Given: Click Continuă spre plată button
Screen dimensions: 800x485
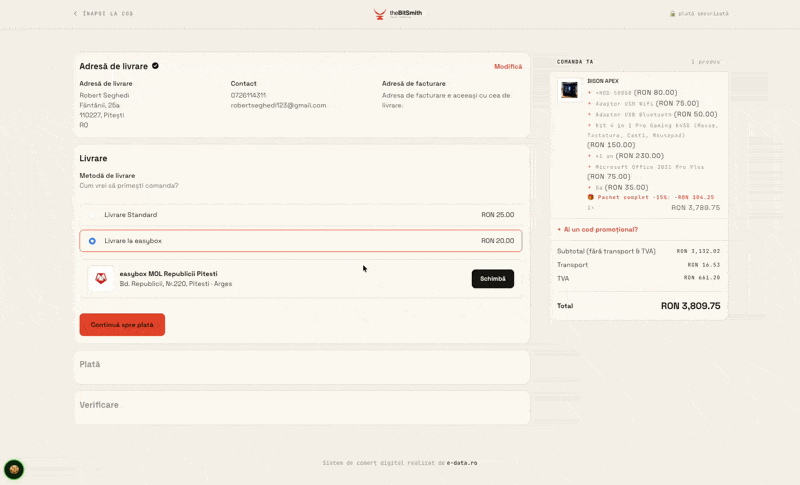Looking at the screenshot, I should pyautogui.click(x=122, y=324).
